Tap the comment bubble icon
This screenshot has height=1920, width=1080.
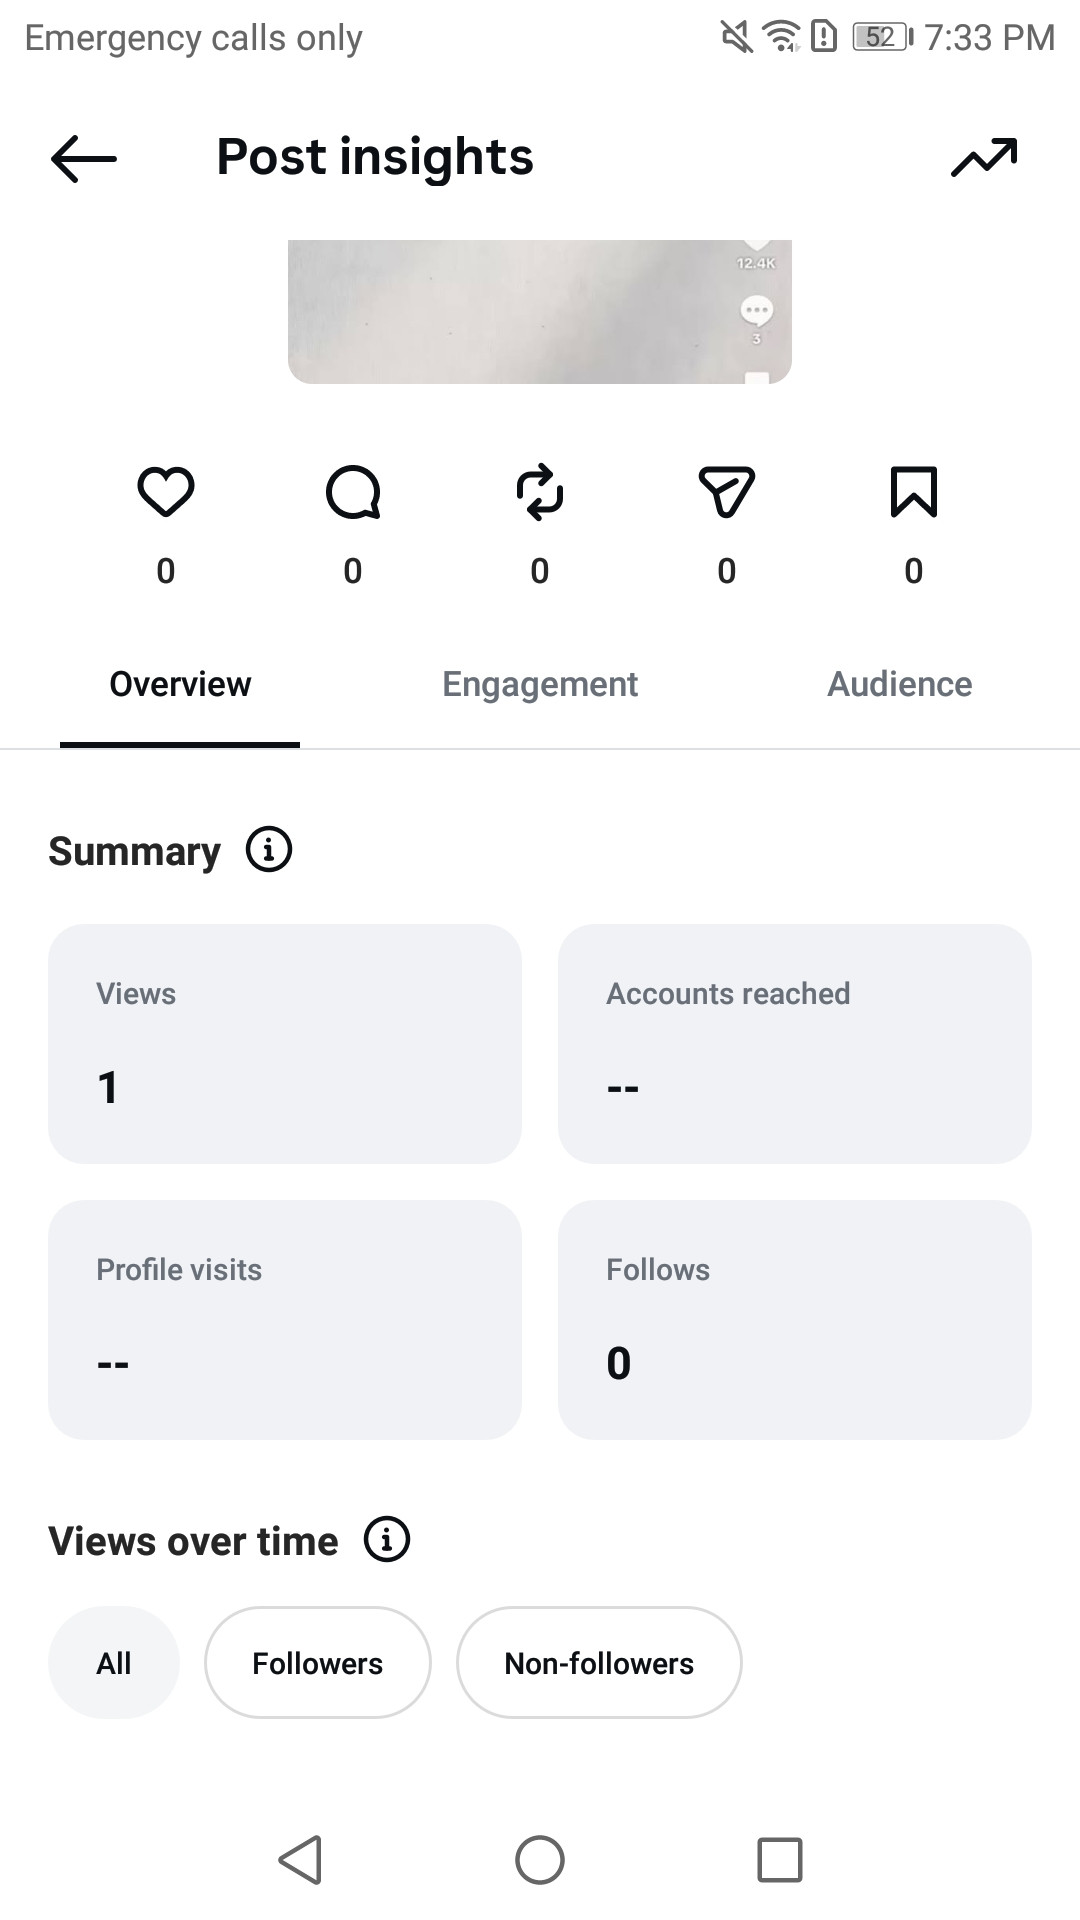point(353,492)
